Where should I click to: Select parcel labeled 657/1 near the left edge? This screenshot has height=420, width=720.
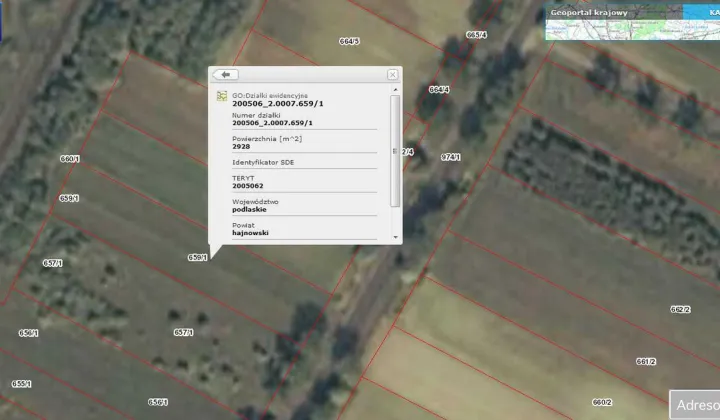tap(53, 263)
